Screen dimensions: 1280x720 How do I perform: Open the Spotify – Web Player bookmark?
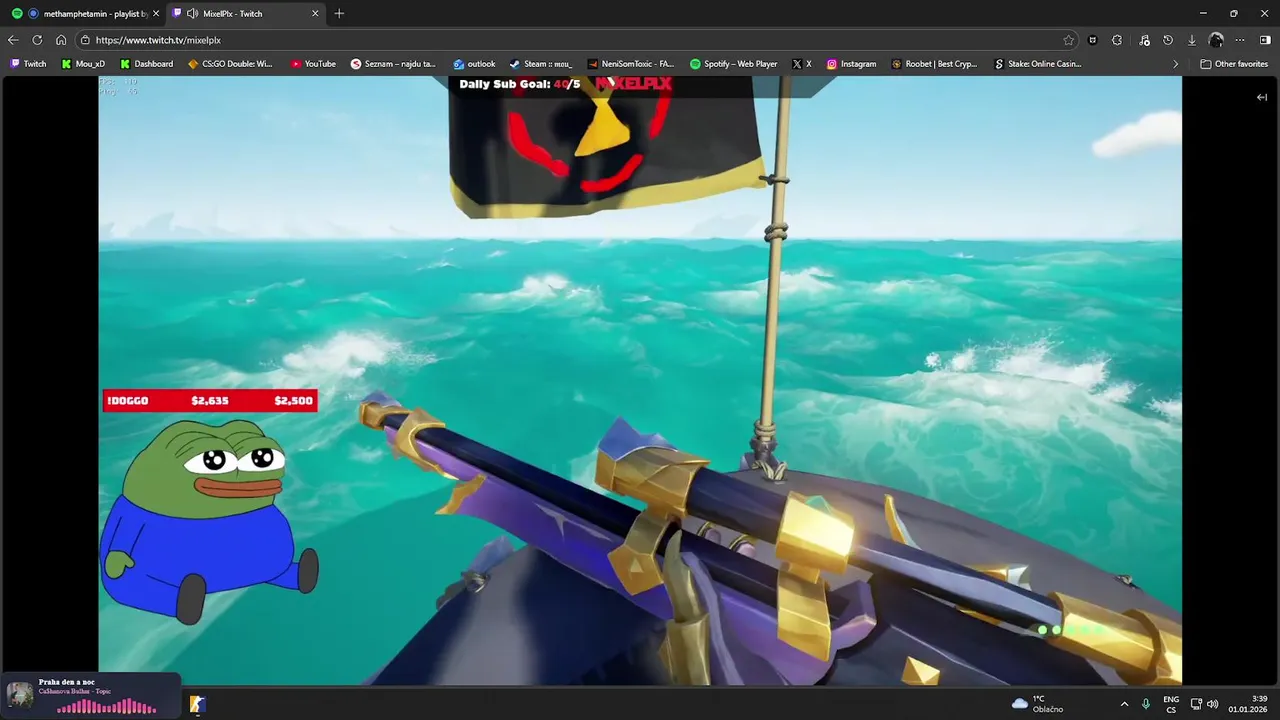[x=733, y=64]
